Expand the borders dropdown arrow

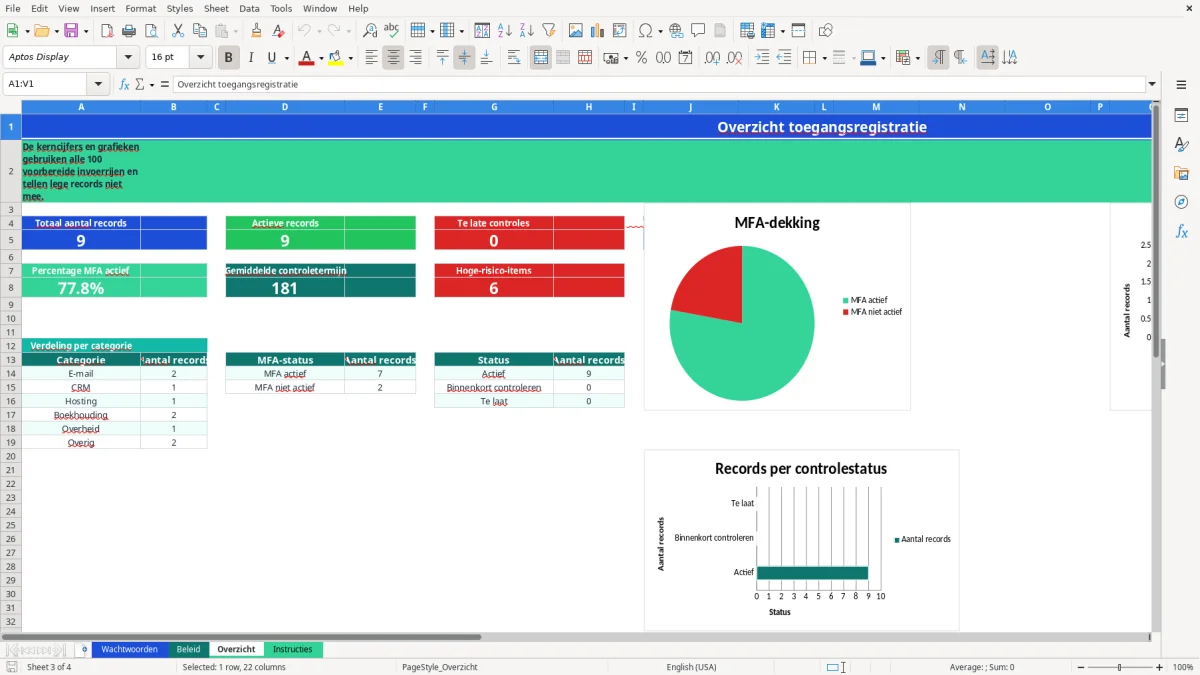coord(825,58)
